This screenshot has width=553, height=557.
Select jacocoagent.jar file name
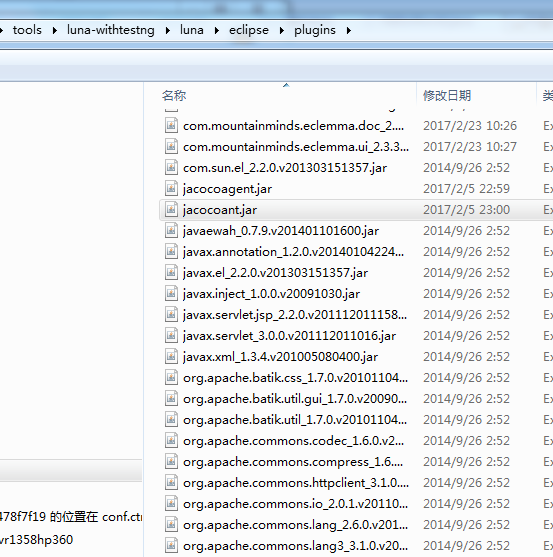[x=227, y=189]
